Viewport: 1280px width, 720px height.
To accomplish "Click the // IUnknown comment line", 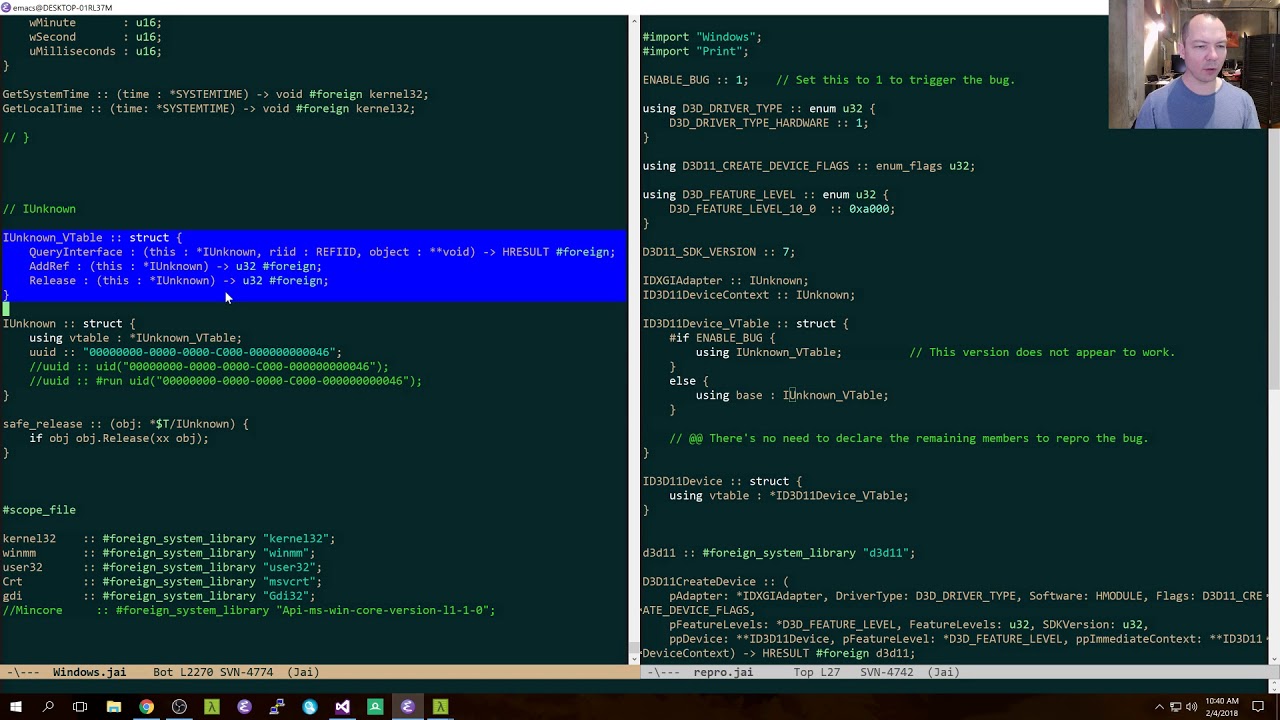I will [39, 209].
